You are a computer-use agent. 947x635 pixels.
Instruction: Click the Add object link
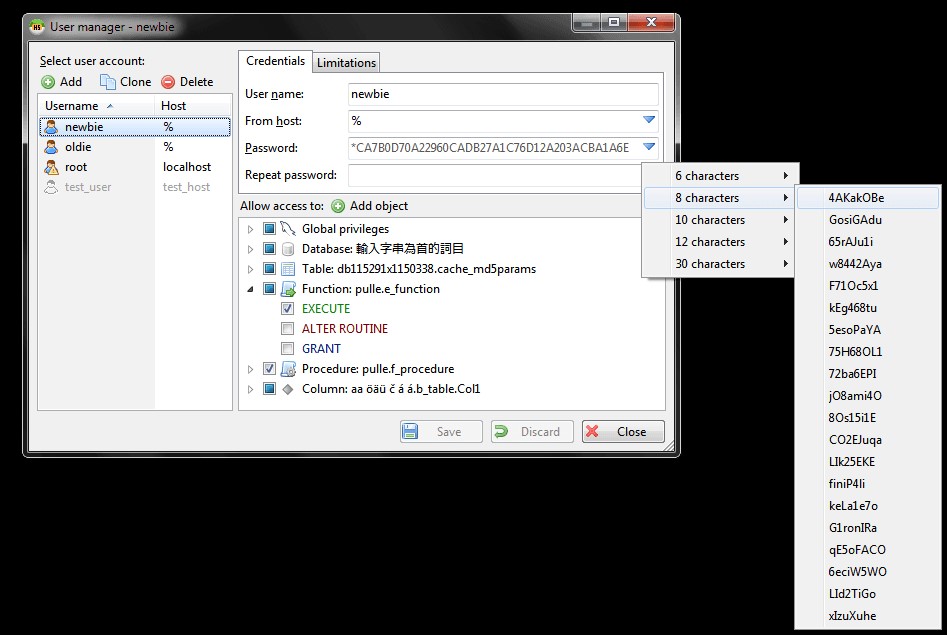(379, 206)
